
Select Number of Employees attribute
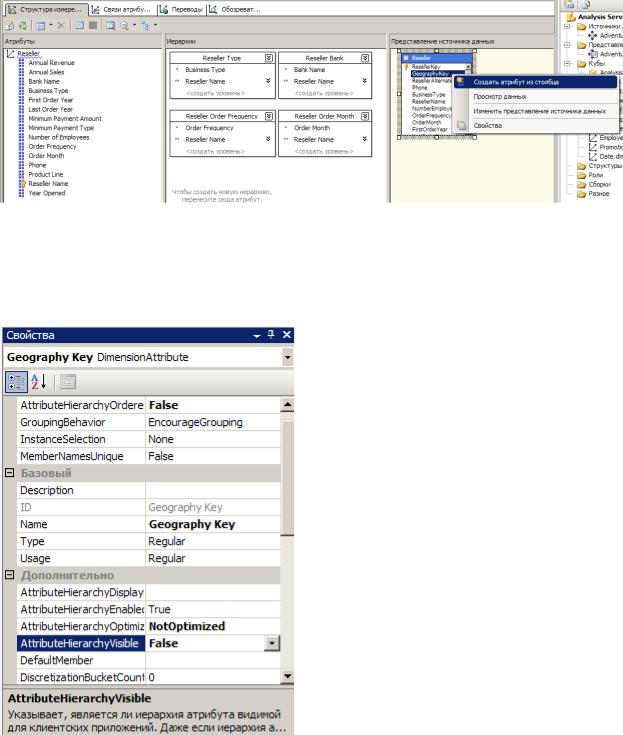(59, 137)
